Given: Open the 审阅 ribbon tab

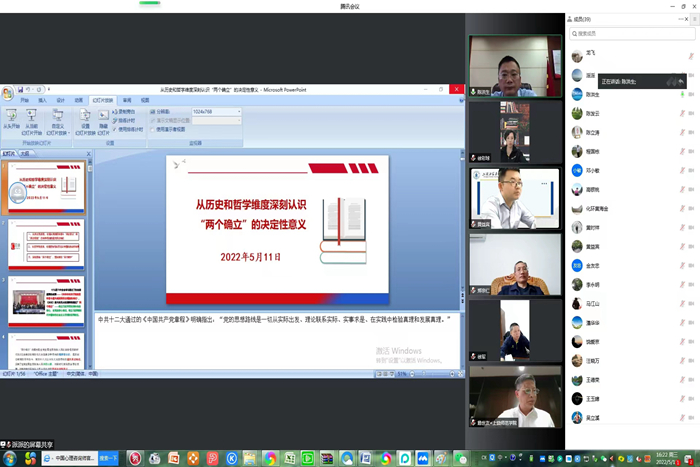Looking at the screenshot, I should coord(127,100).
